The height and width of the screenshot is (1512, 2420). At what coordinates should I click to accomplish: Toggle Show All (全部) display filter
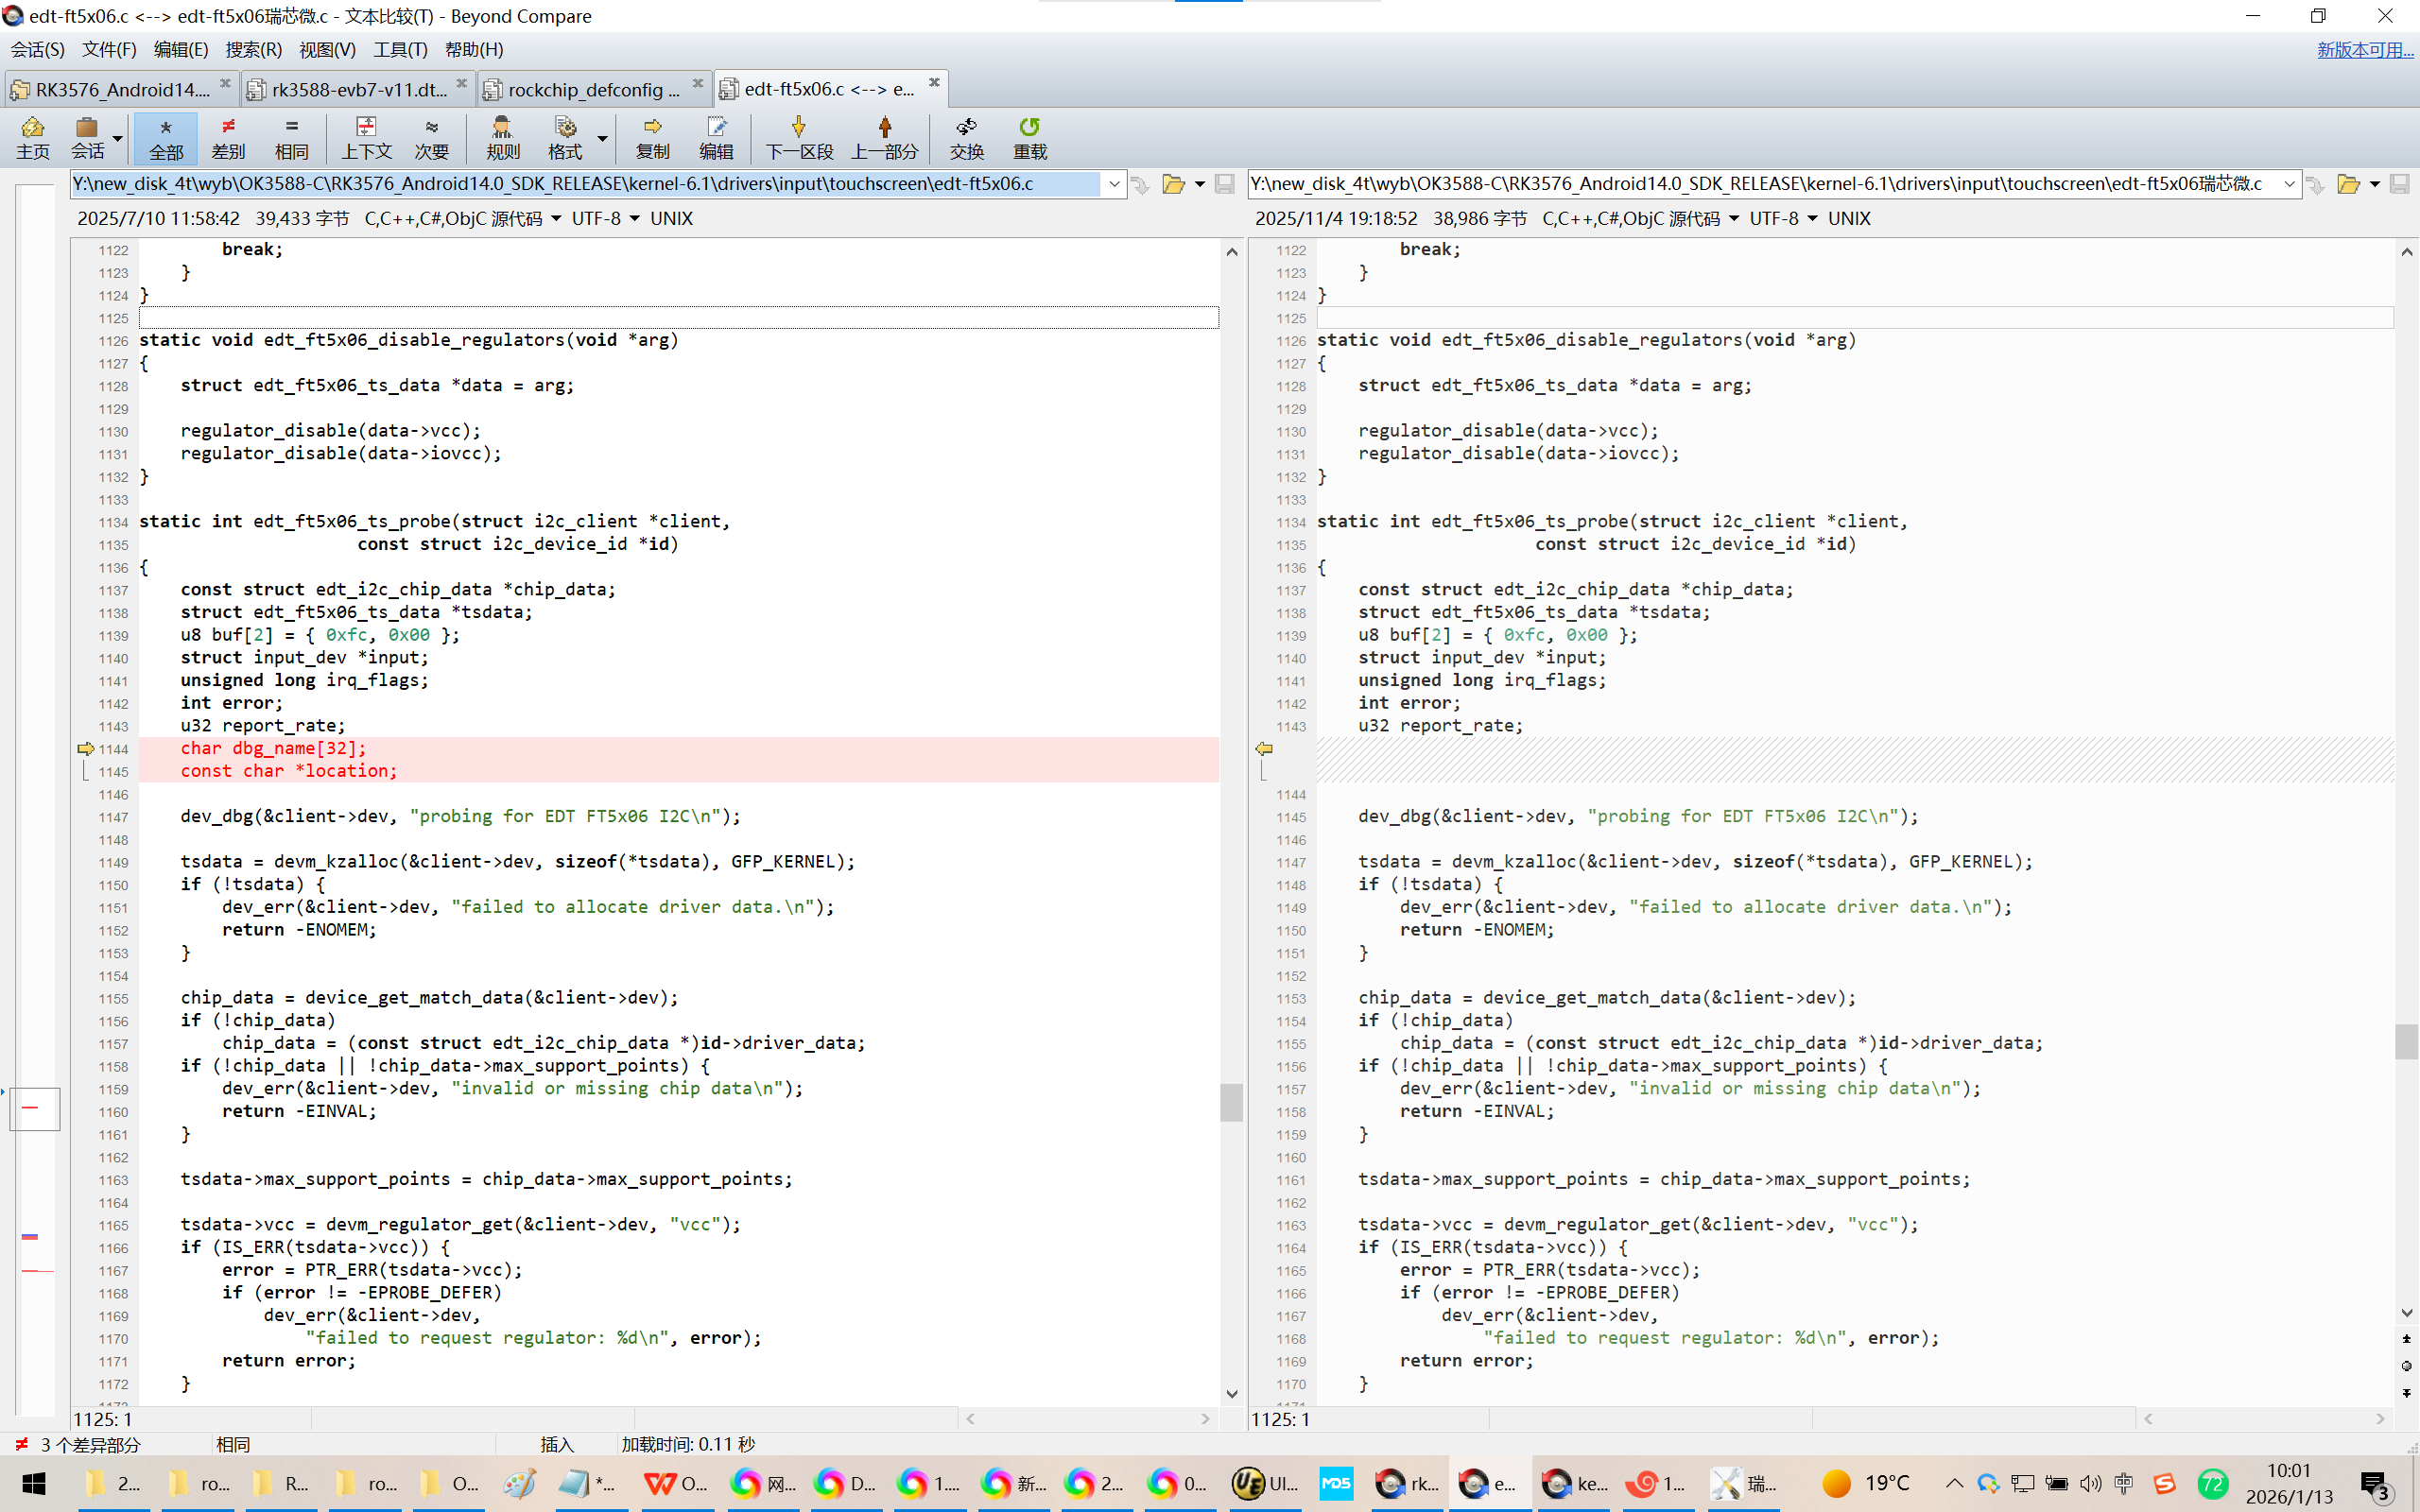(166, 137)
